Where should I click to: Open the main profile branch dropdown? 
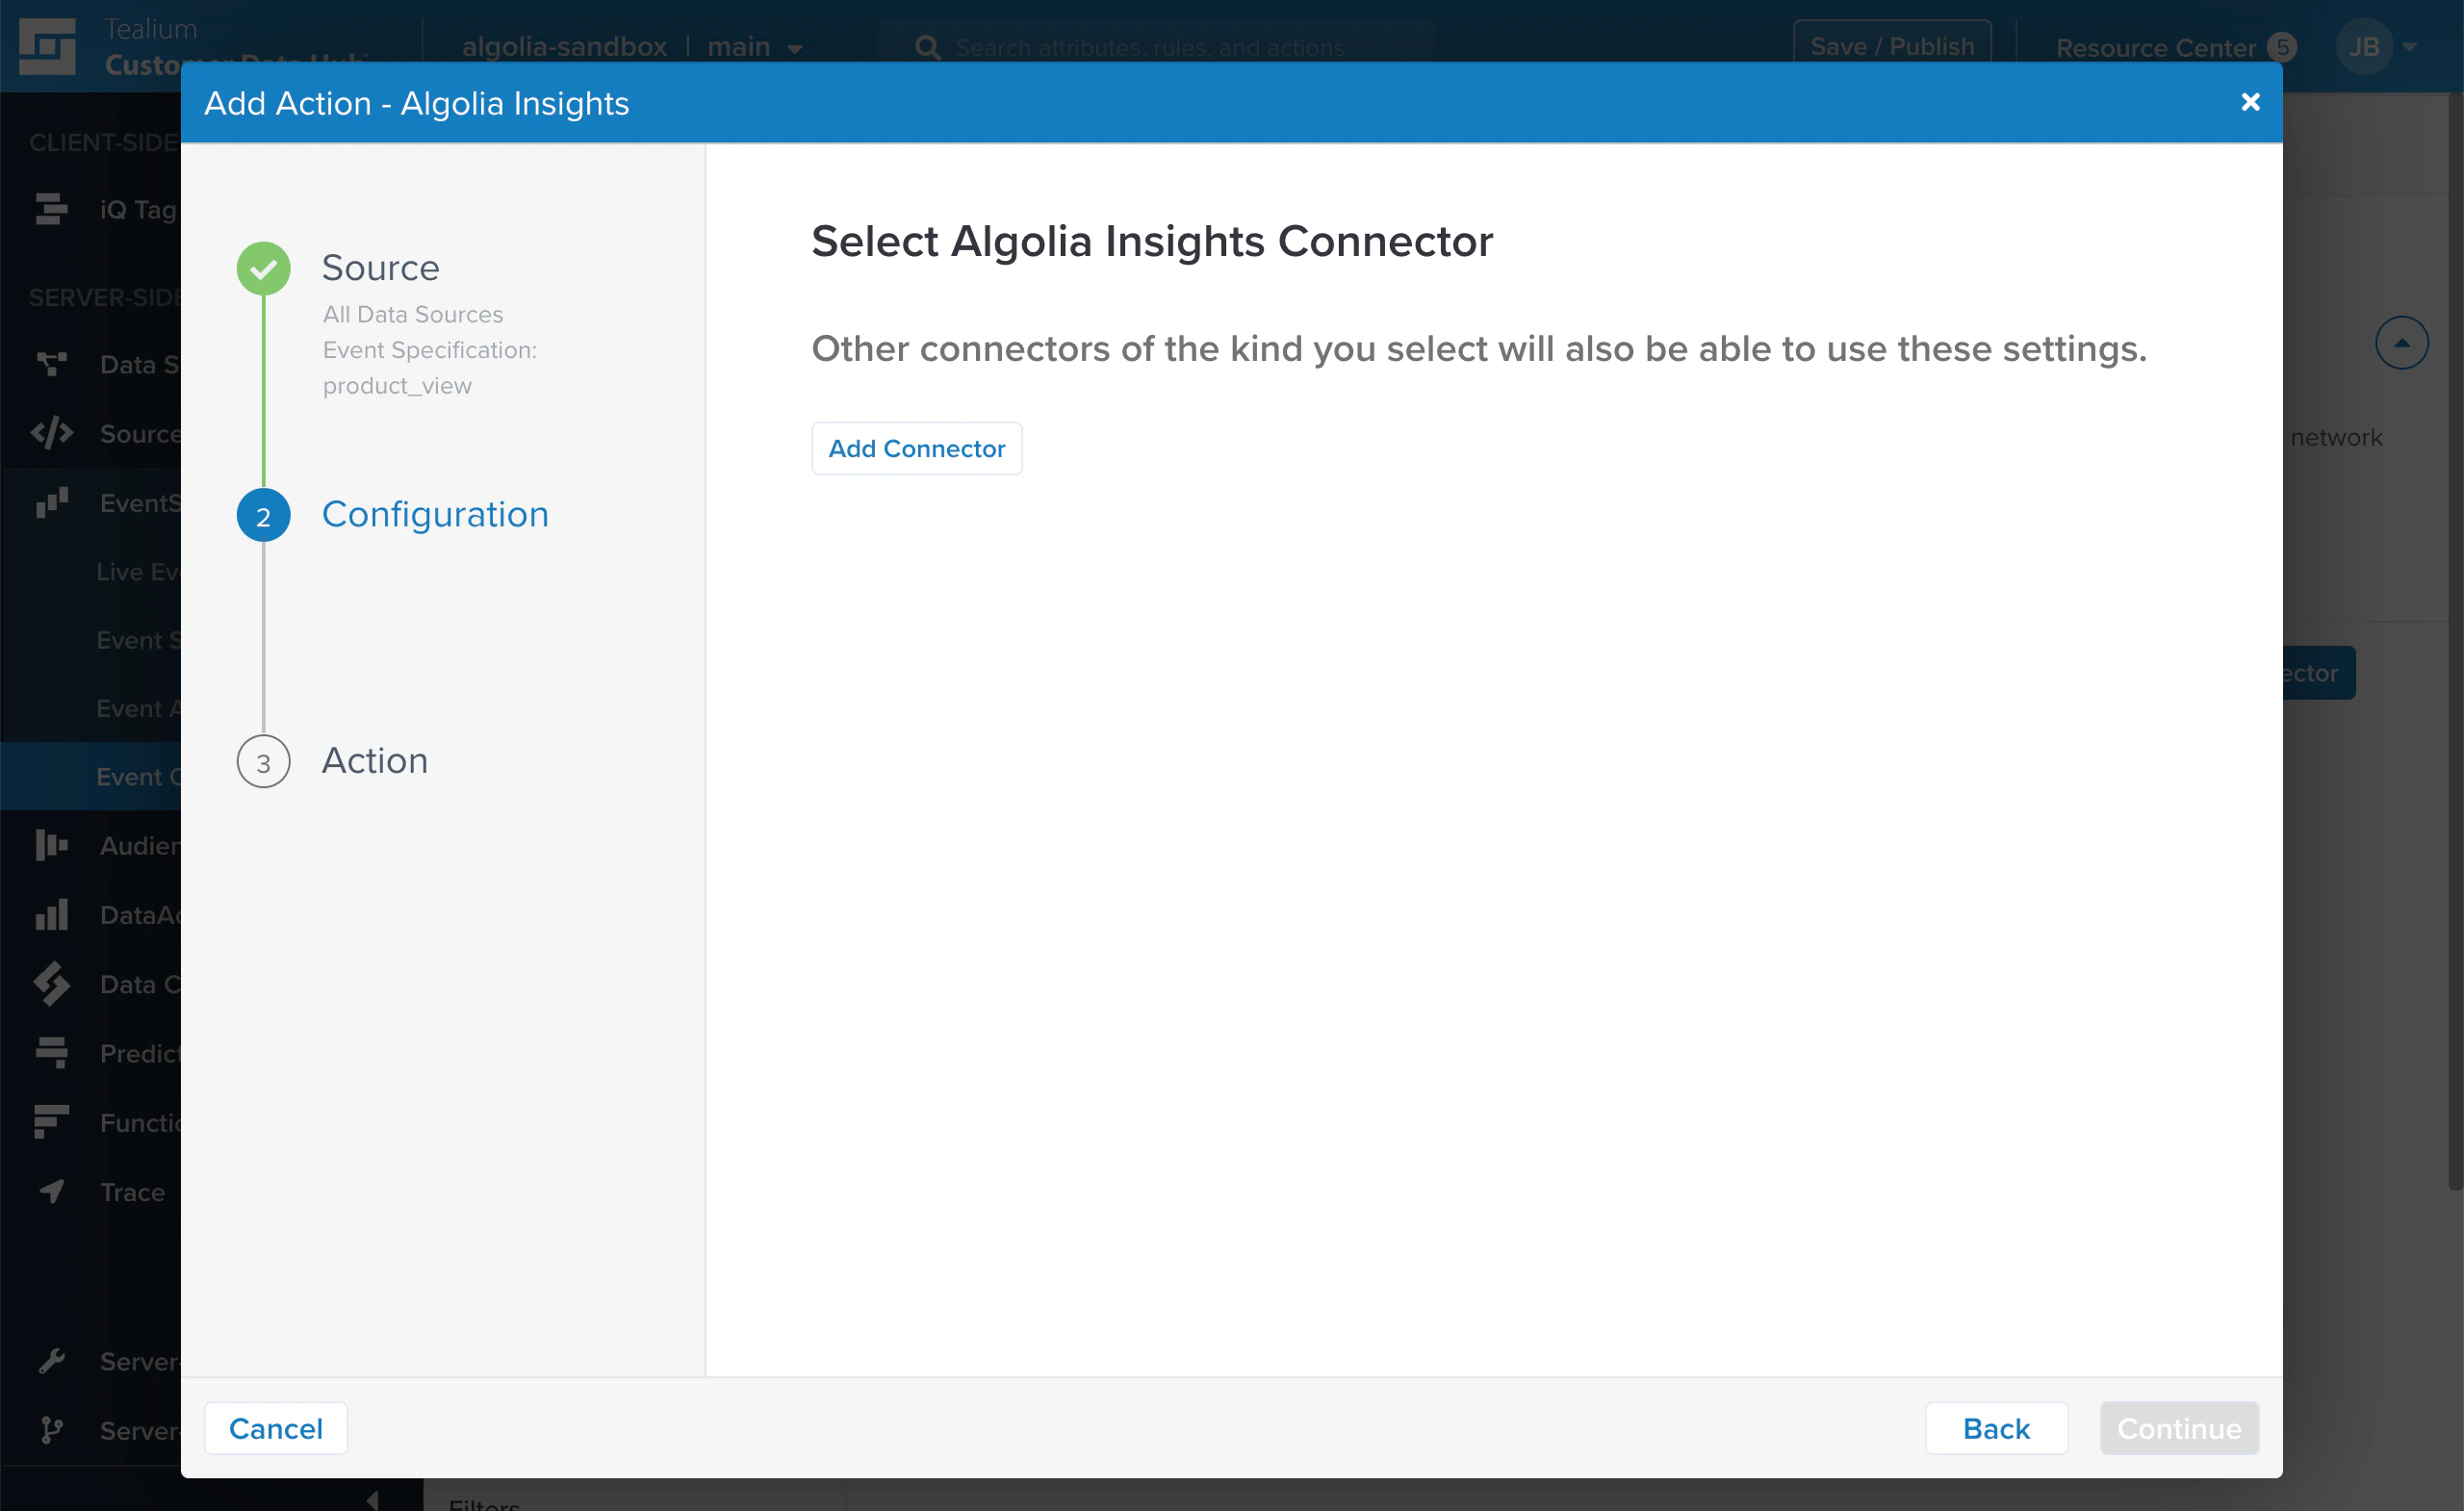click(x=755, y=46)
